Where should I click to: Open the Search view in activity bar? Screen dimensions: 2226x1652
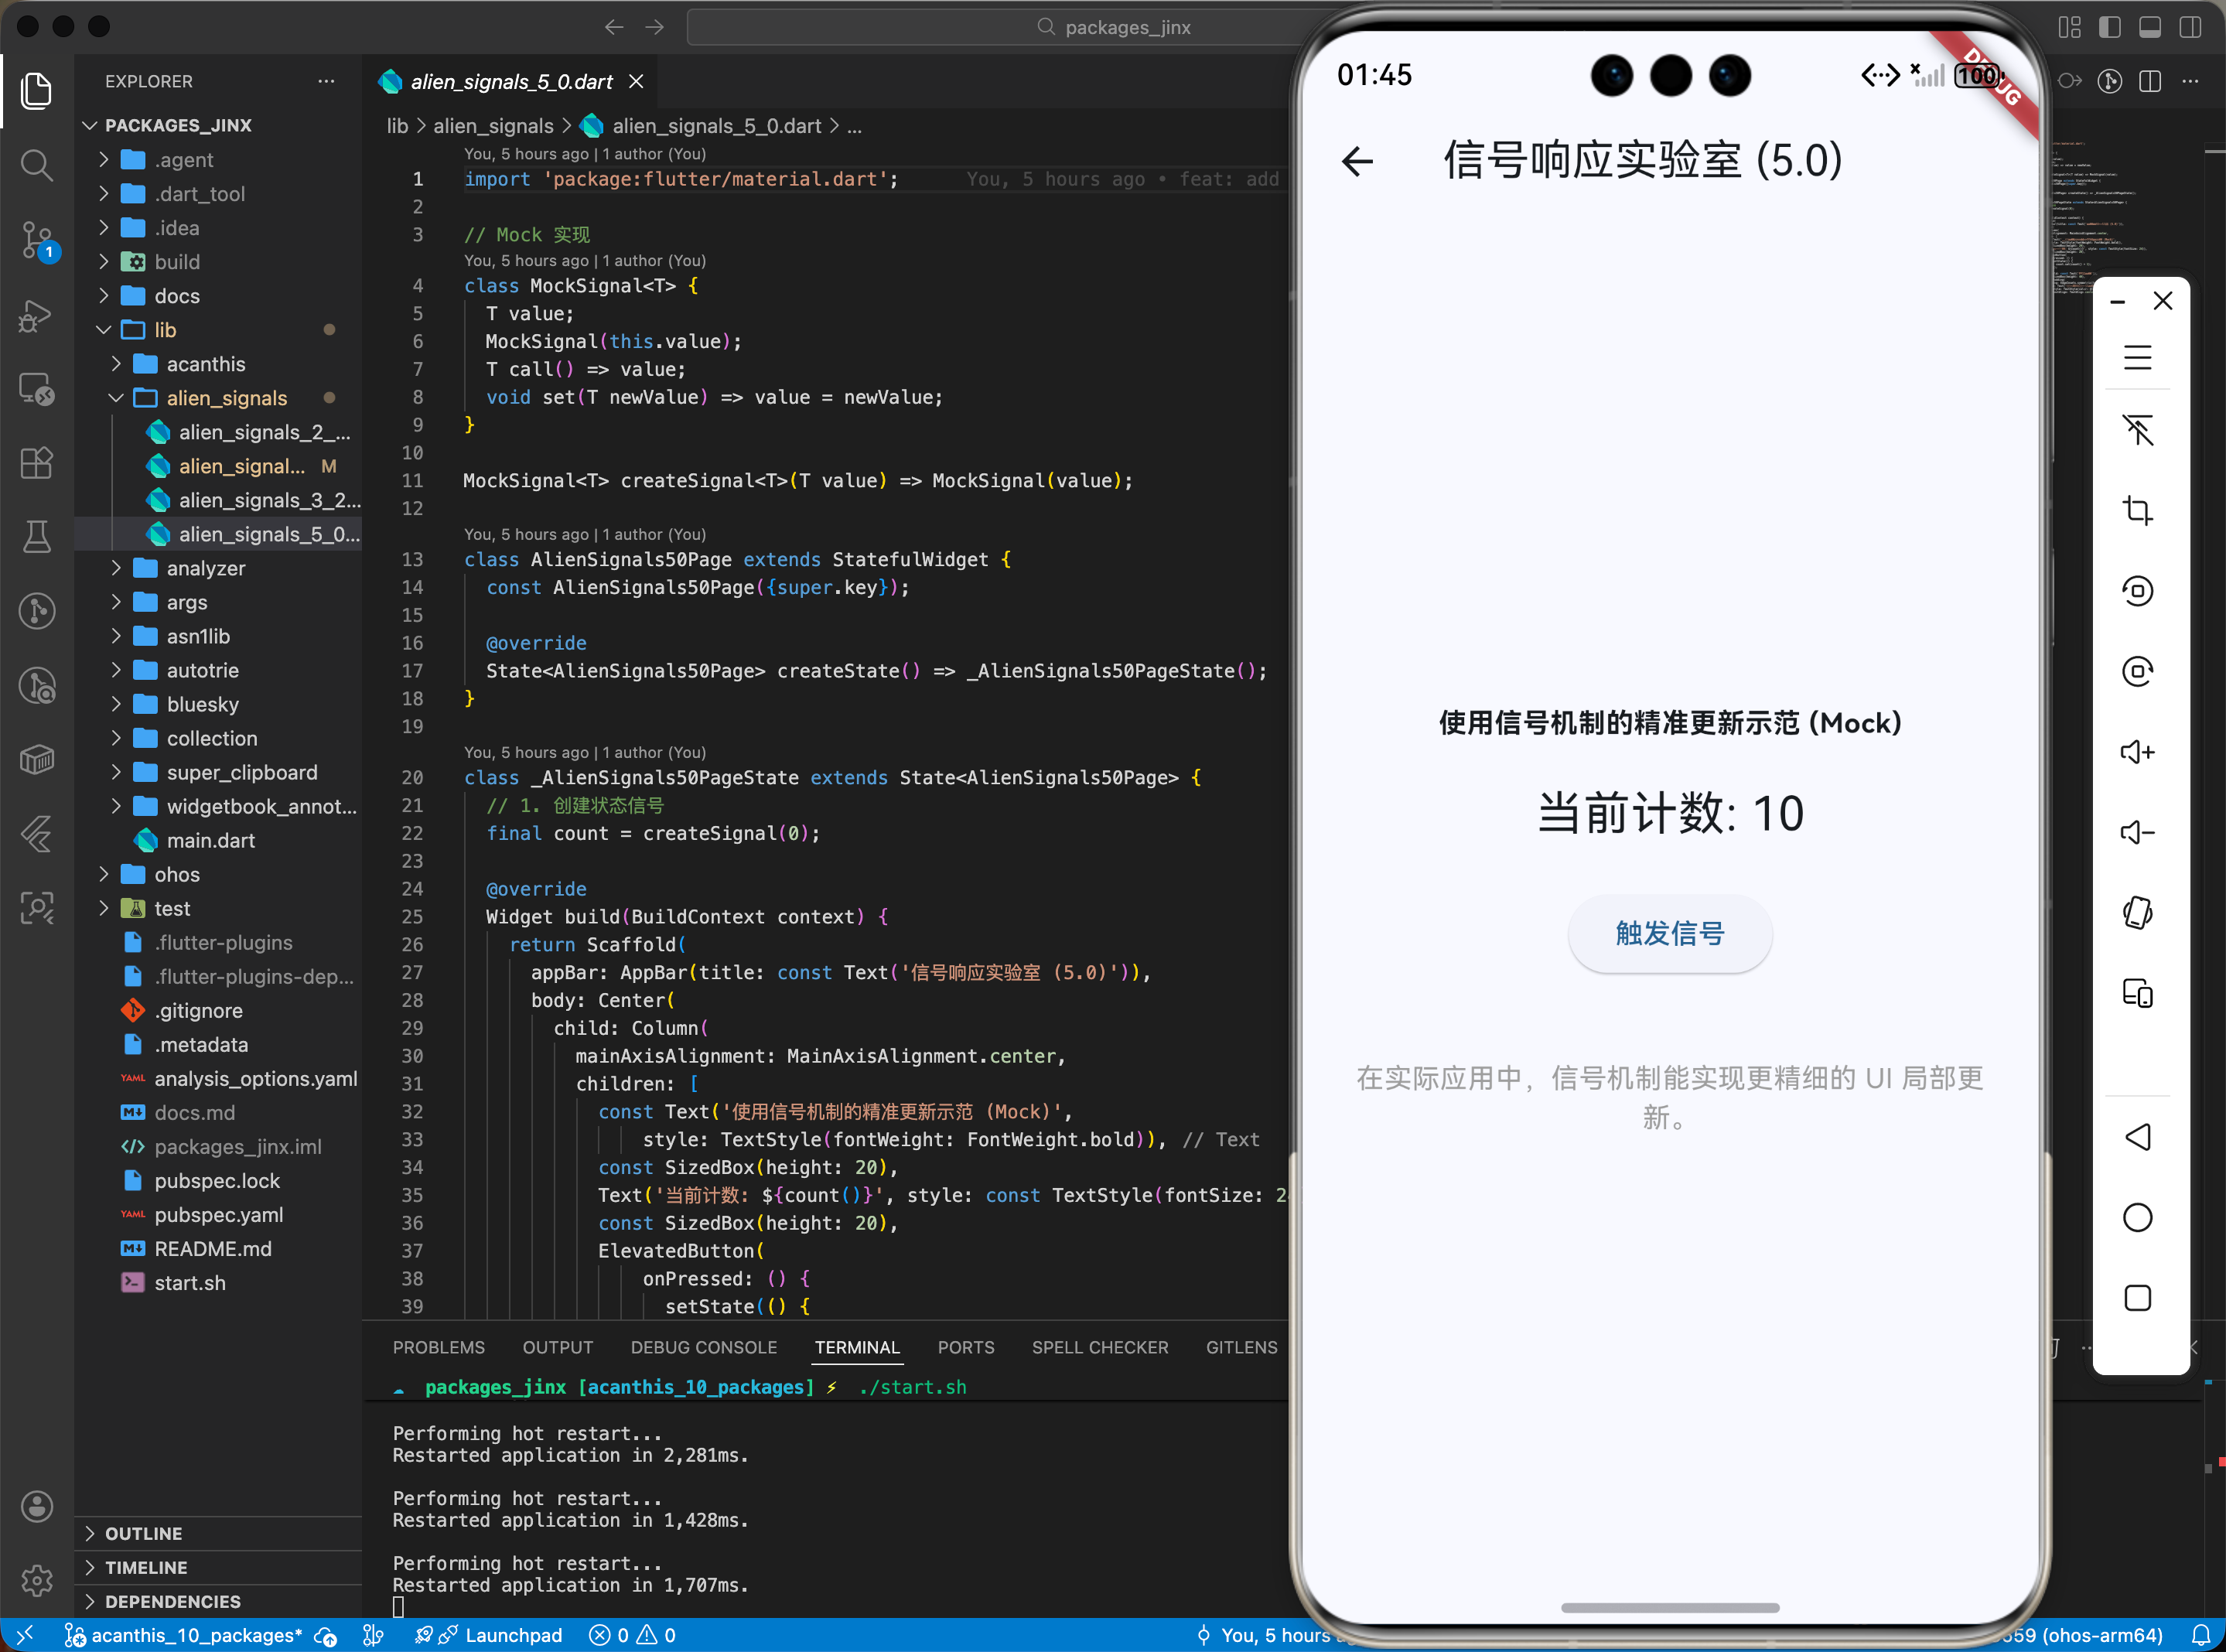tap(37, 165)
